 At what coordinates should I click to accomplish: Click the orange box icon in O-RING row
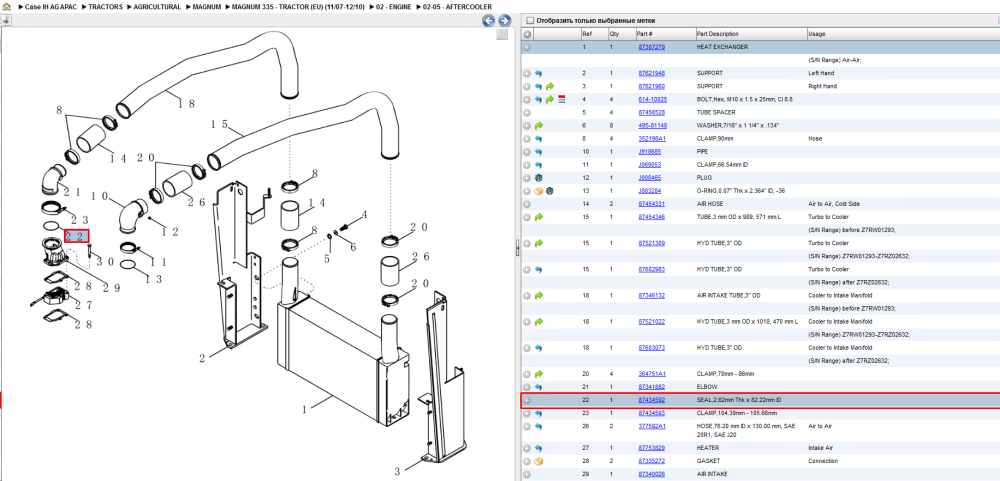tap(538, 191)
